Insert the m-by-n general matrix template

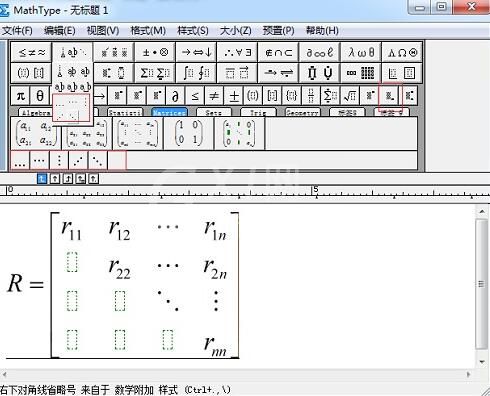point(138,133)
